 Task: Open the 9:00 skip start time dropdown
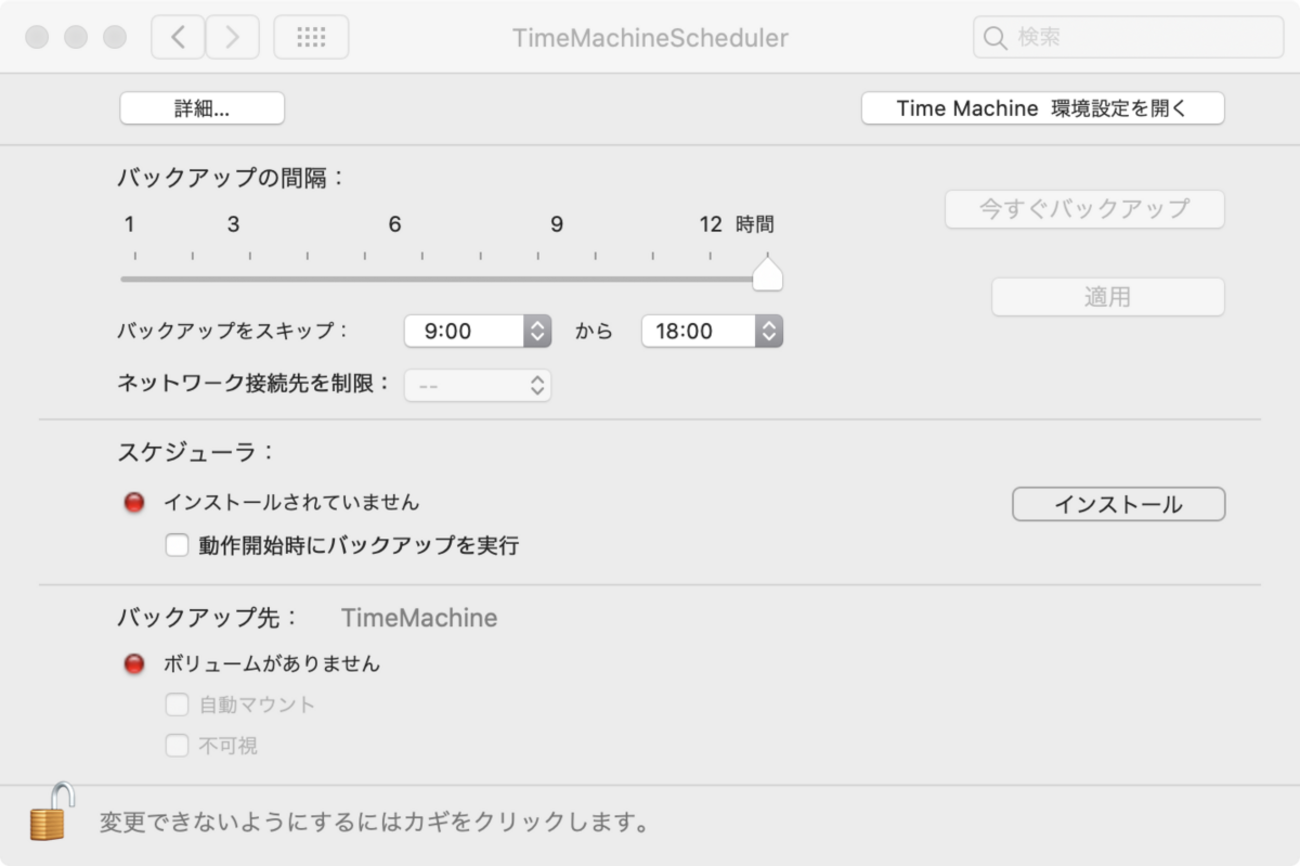tap(478, 331)
